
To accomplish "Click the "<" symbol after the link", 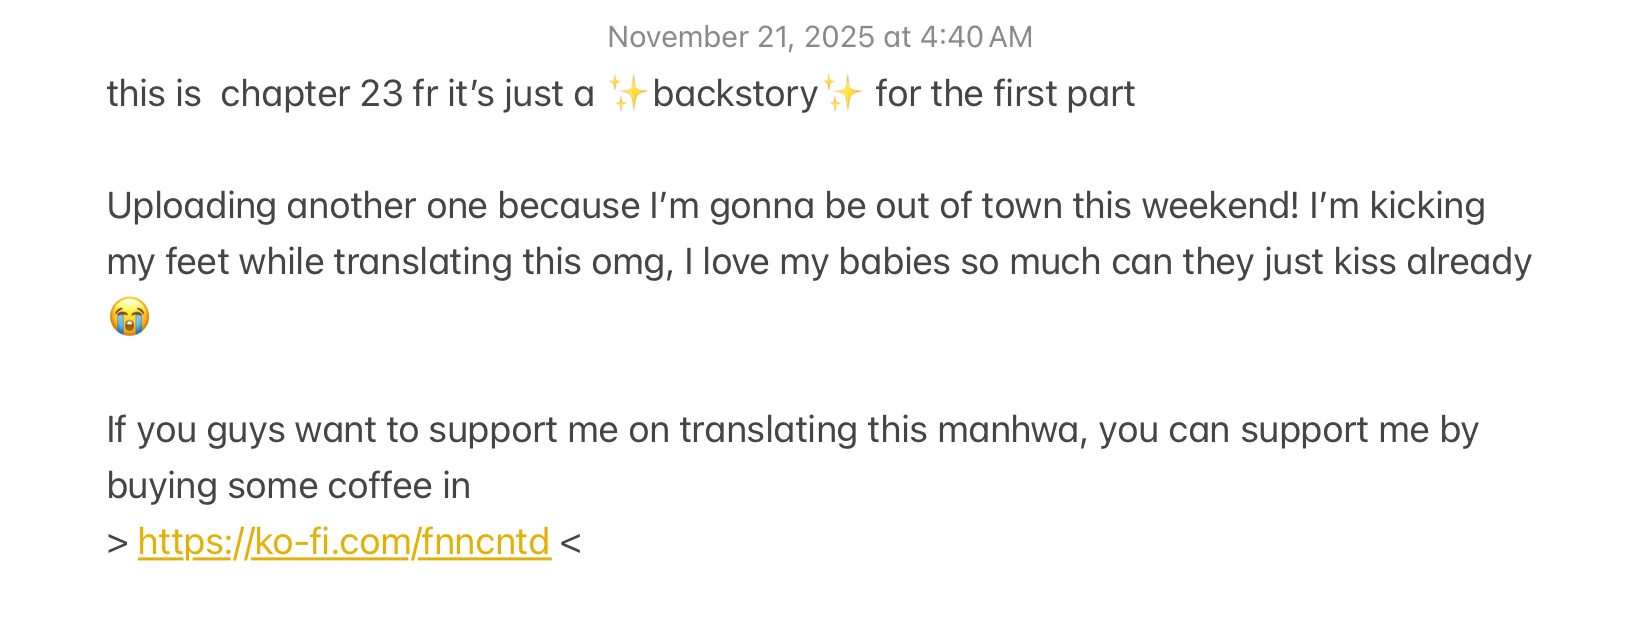I will pos(570,542).
